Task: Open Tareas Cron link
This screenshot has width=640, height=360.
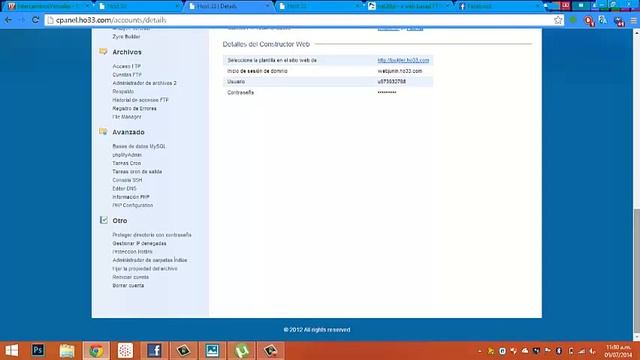Action: coord(127,163)
